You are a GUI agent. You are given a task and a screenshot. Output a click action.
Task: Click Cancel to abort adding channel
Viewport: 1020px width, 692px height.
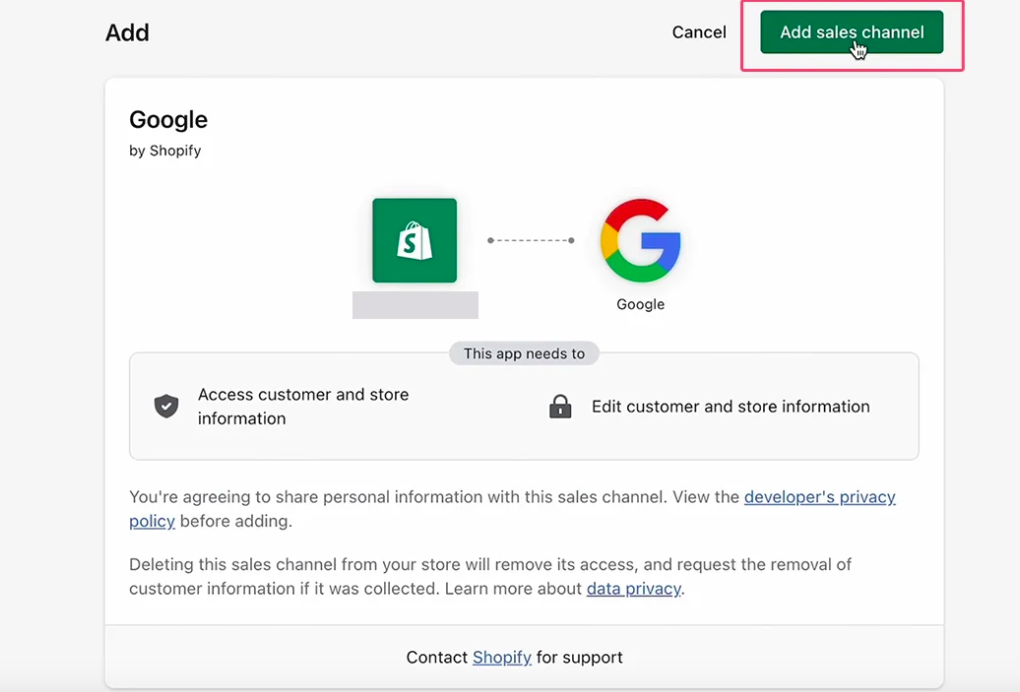699,32
